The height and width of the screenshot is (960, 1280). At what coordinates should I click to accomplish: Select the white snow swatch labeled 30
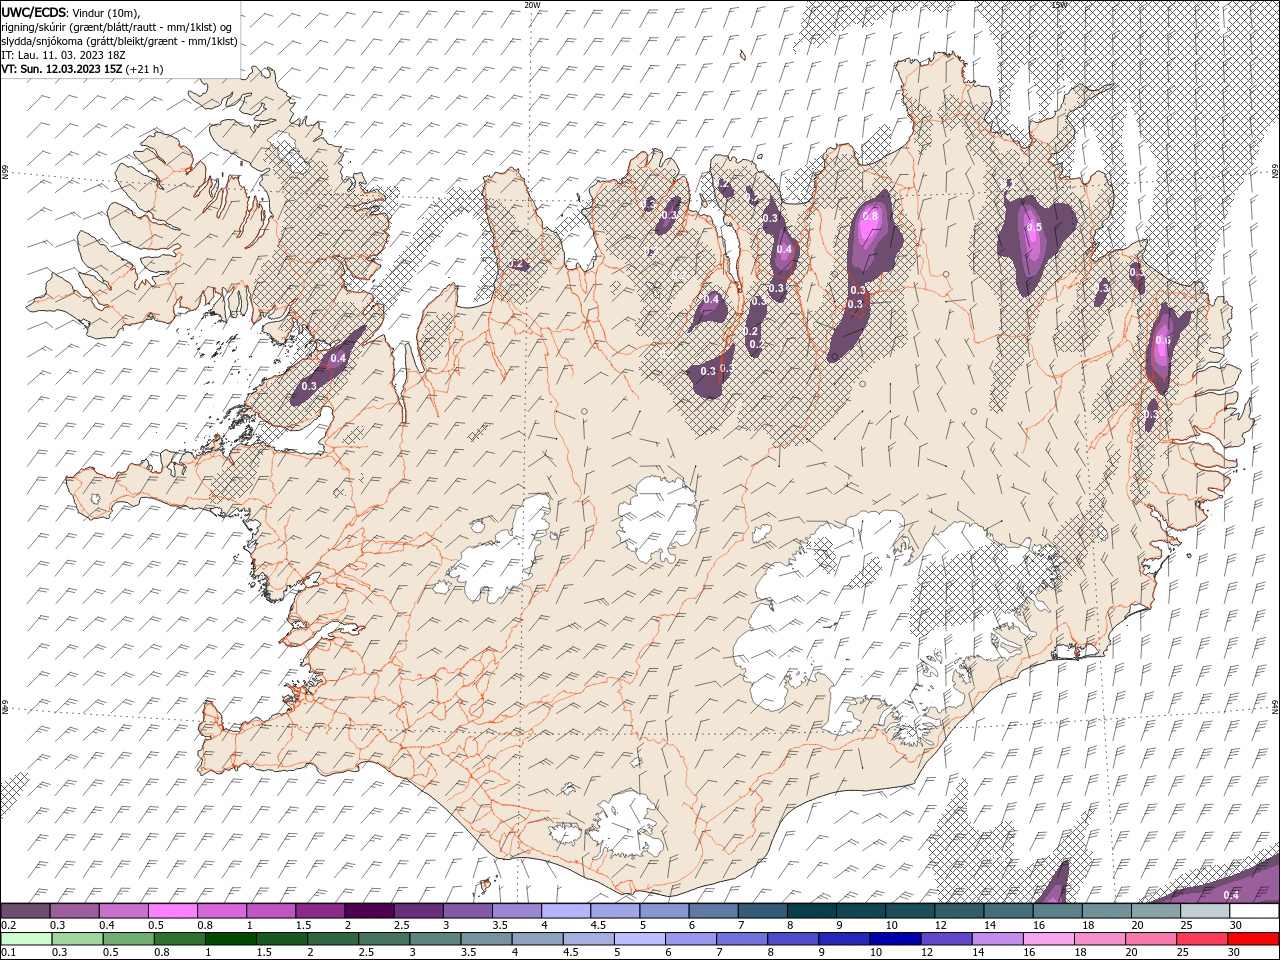click(x=1255, y=911)
